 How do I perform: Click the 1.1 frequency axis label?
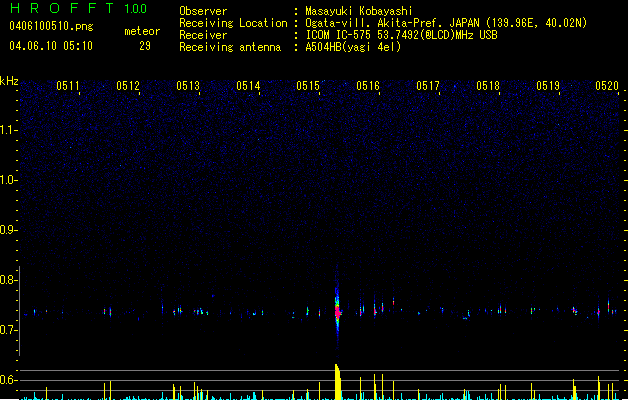[x=9, y=130]
